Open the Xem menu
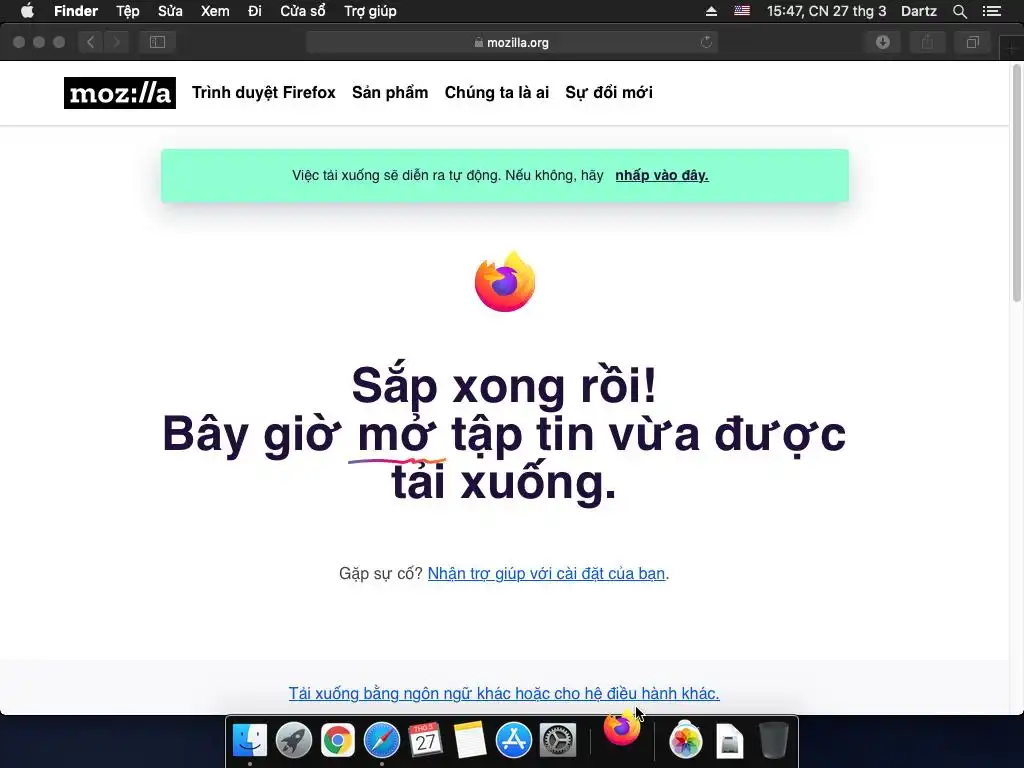The width and height of the screenshot is (1024, 768). click(x=215, y=11)
